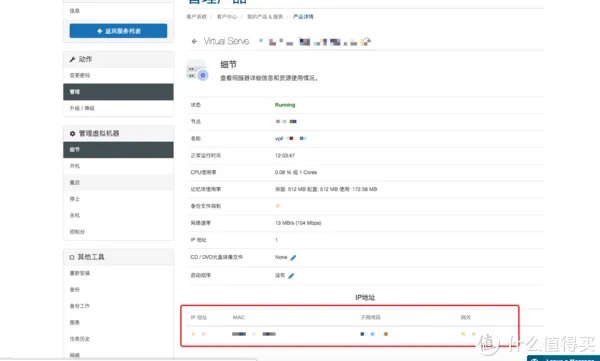Click the CPU使用率 row label

(204, 172)
